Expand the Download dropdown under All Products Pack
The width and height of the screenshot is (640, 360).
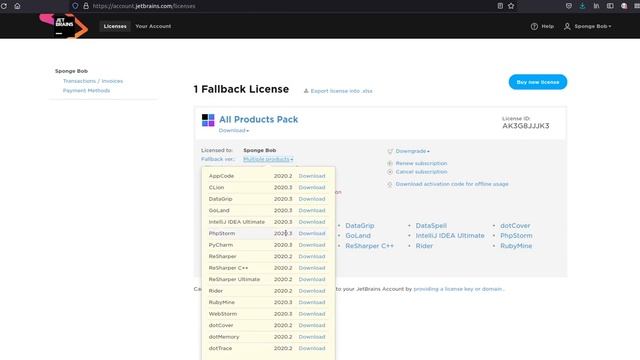[x=233, y=131]
